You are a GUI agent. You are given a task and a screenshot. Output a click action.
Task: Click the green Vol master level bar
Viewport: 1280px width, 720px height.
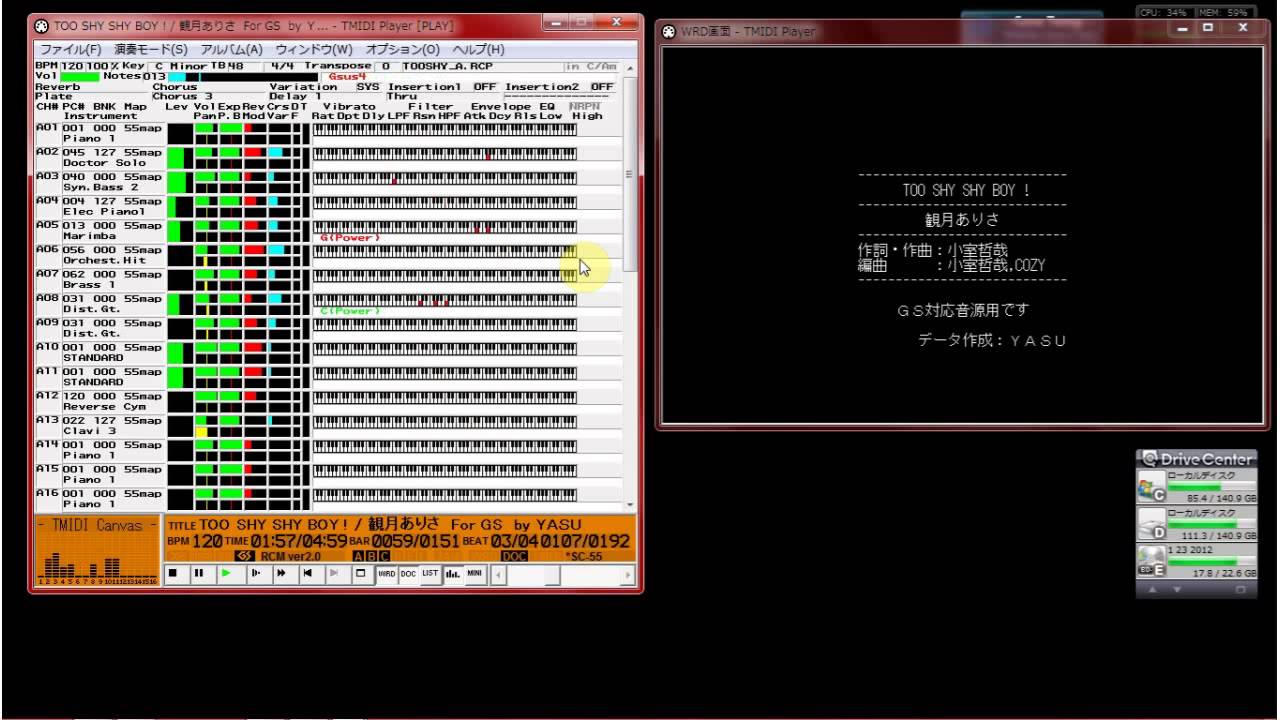[x=80, y=76]
